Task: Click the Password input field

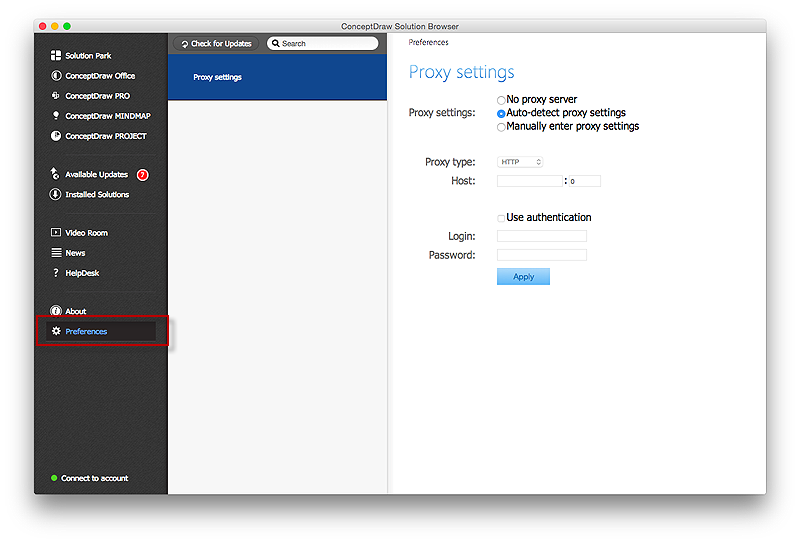Action: tap(542, 255)
